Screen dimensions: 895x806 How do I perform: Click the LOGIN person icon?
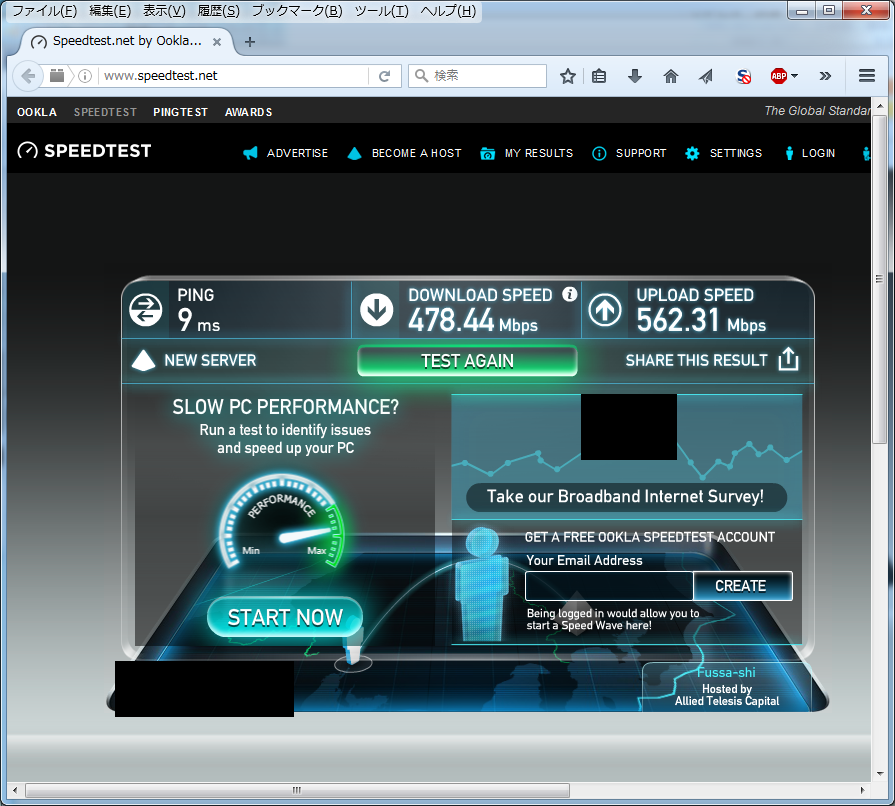(789, 153)
